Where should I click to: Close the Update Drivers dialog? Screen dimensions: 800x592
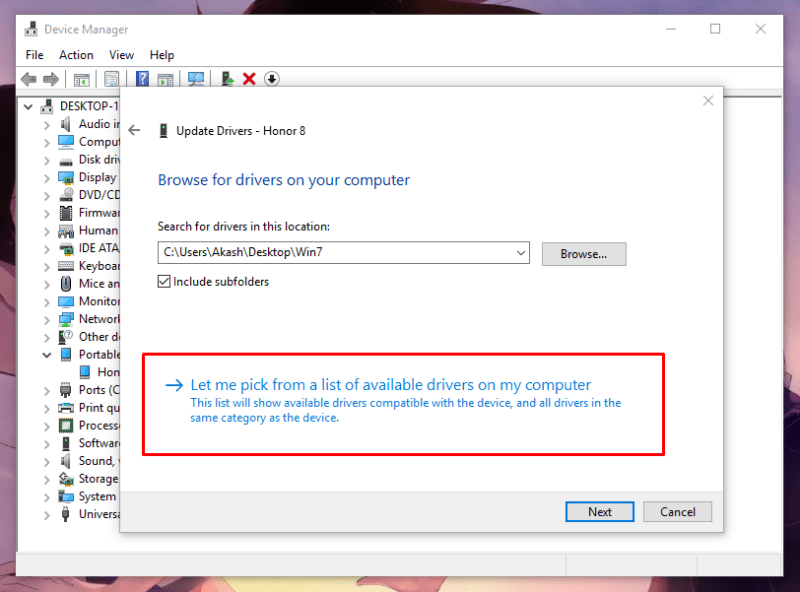click(708, 101)
